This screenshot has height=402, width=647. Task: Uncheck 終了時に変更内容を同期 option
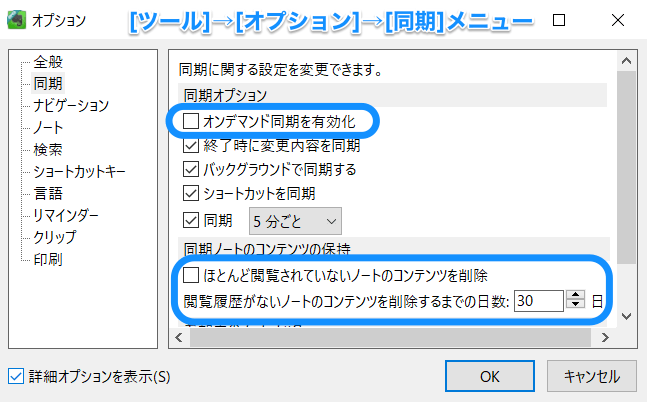tap(192, 145)
